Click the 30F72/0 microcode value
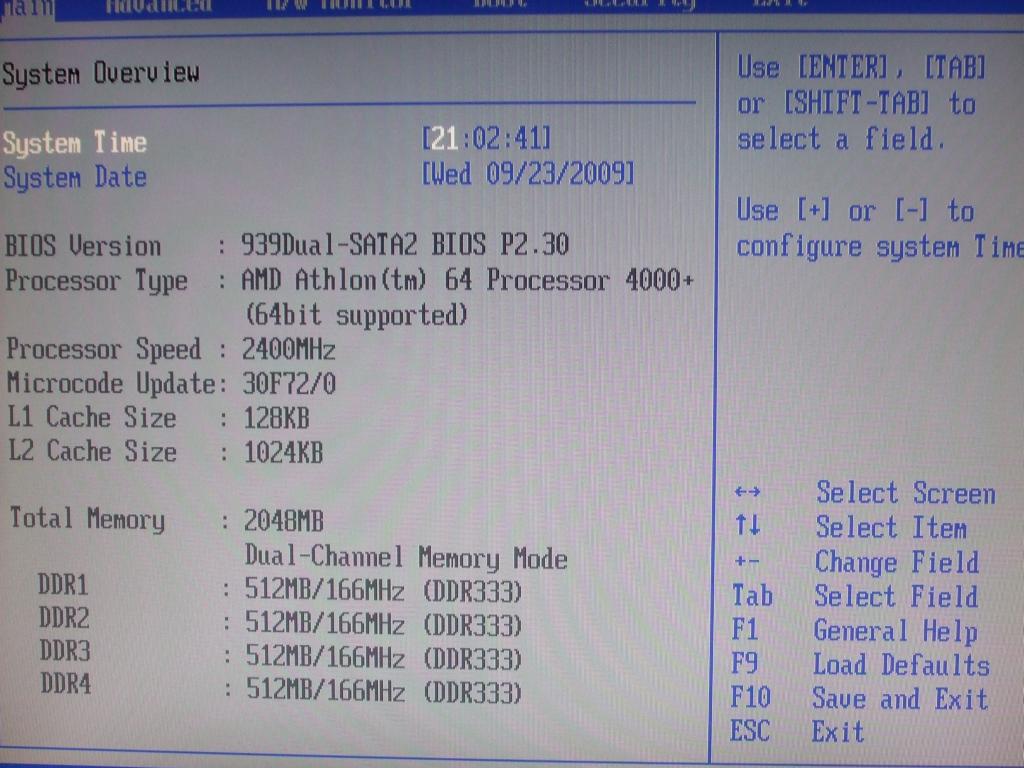1024x768 pixels. [x=289, y=384]
